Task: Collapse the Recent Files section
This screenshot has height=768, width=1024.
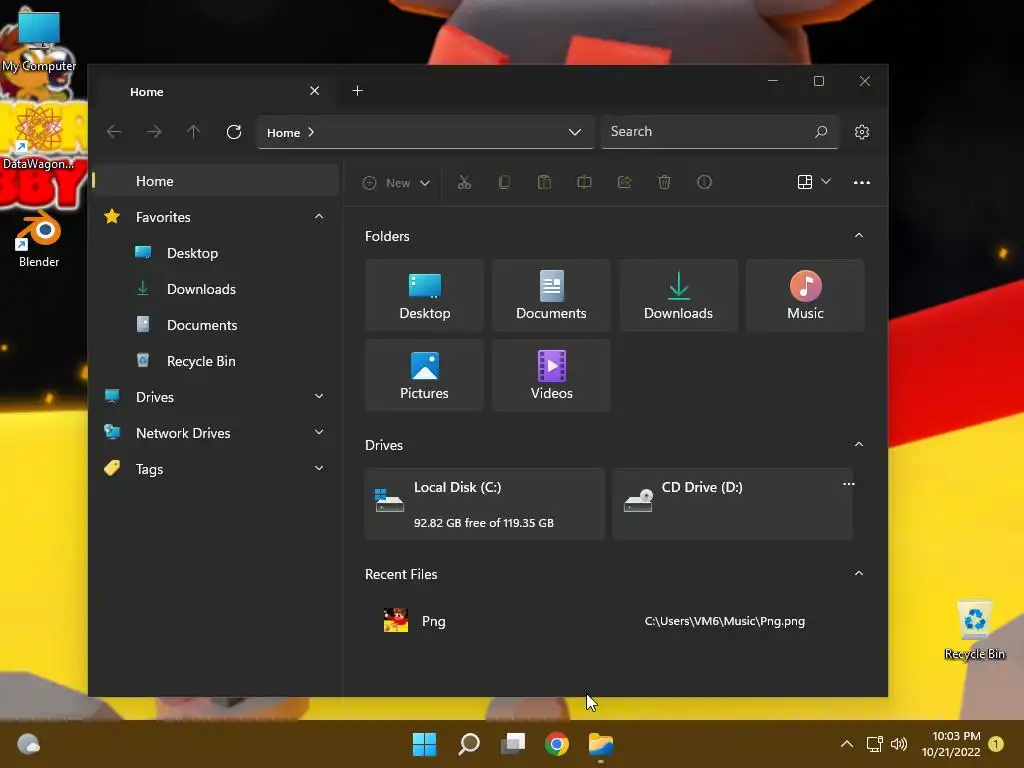Action: pos(859,573)
